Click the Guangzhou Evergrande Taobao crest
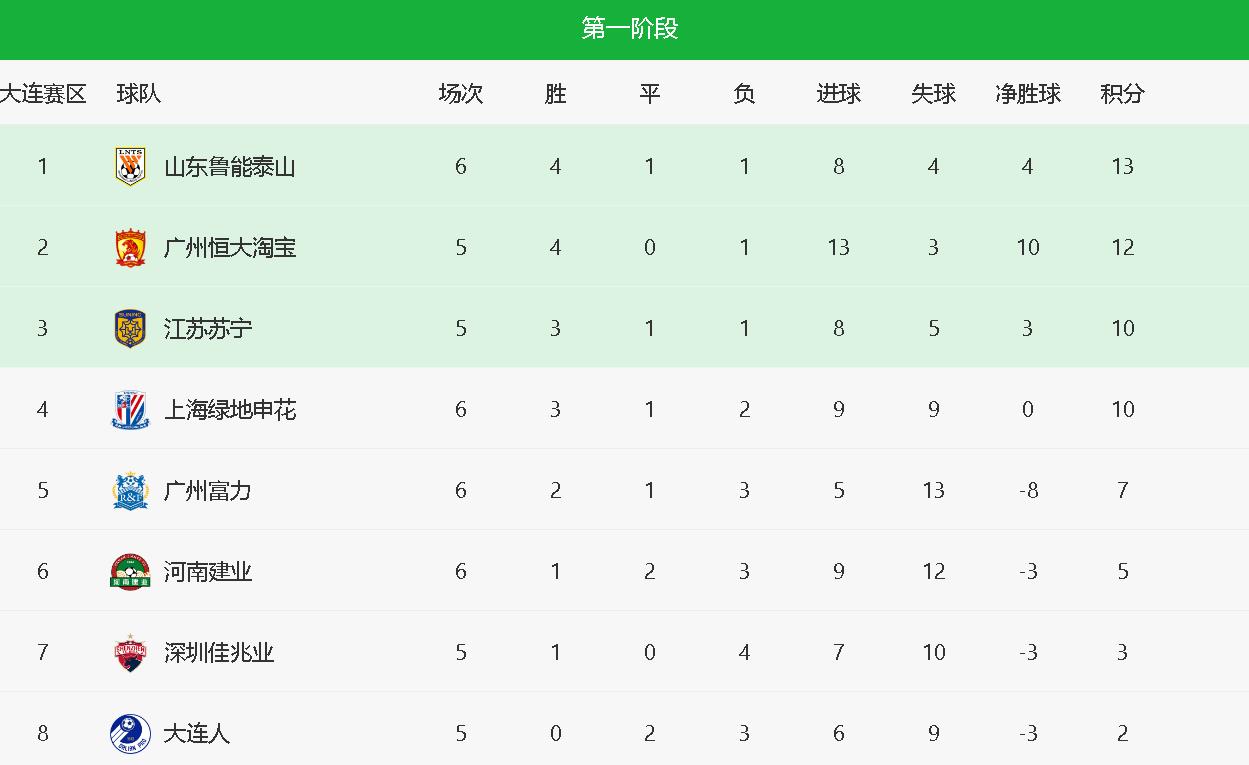The image size is (1249, 765). click(x=130, y=247)
